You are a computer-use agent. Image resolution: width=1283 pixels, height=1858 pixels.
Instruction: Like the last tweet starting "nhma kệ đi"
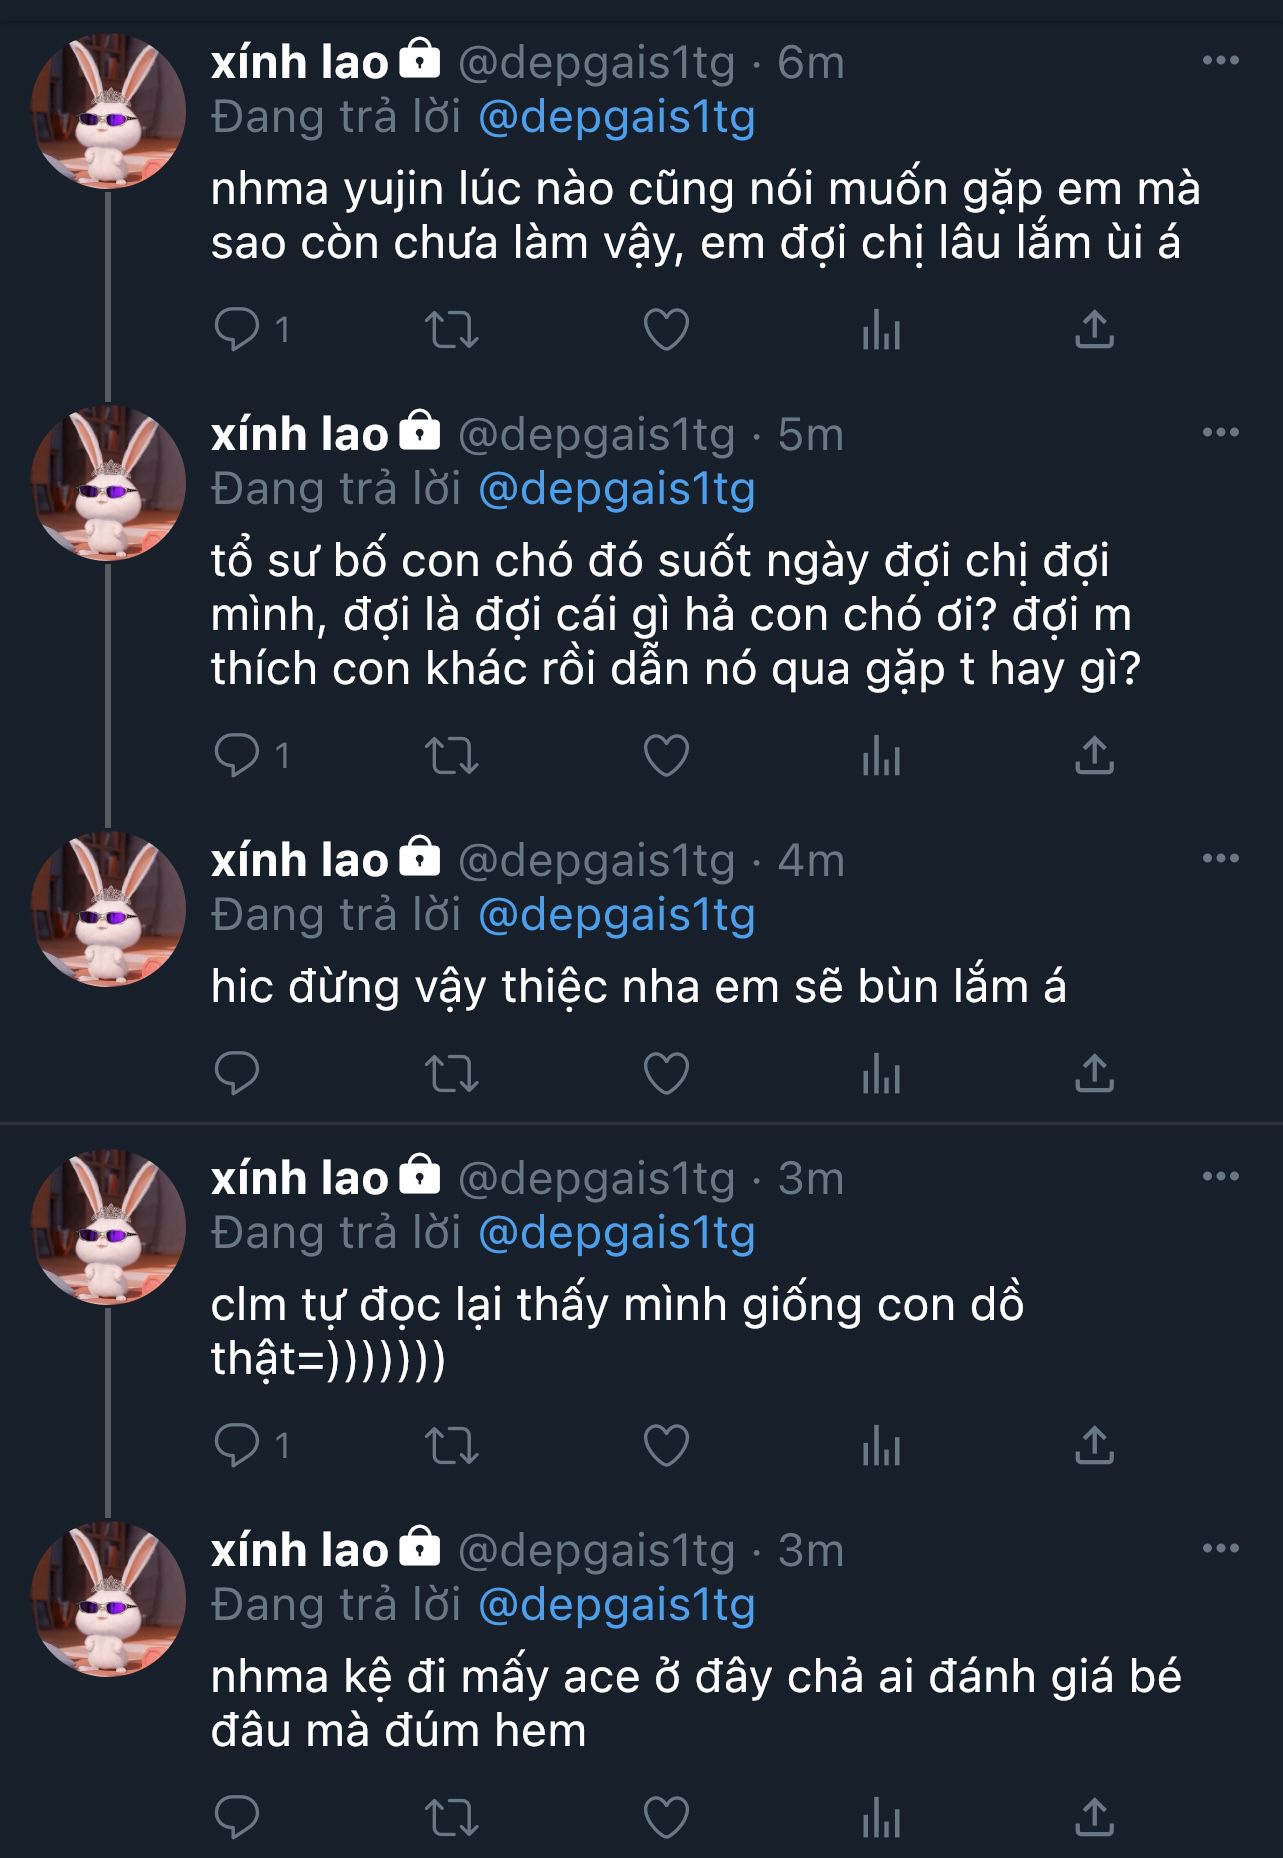(666, 1817)
